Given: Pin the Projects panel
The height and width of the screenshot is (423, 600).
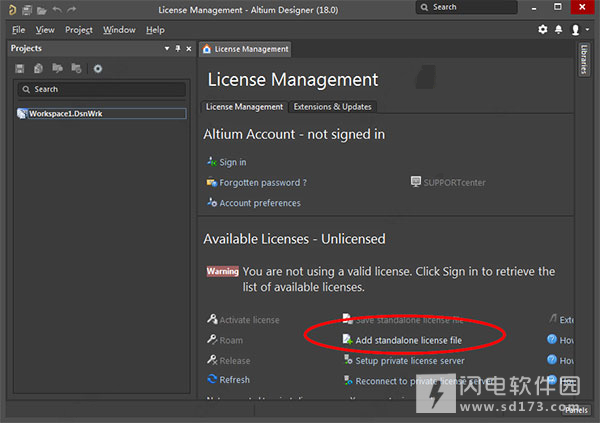Looking at the screenshot, I should 178,48.
